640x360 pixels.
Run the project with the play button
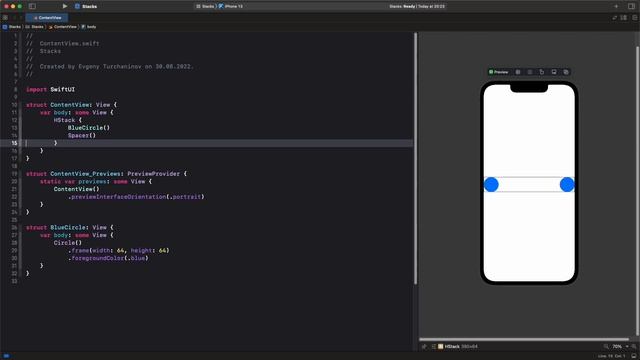pyautogui.click(x=64, y=6)
